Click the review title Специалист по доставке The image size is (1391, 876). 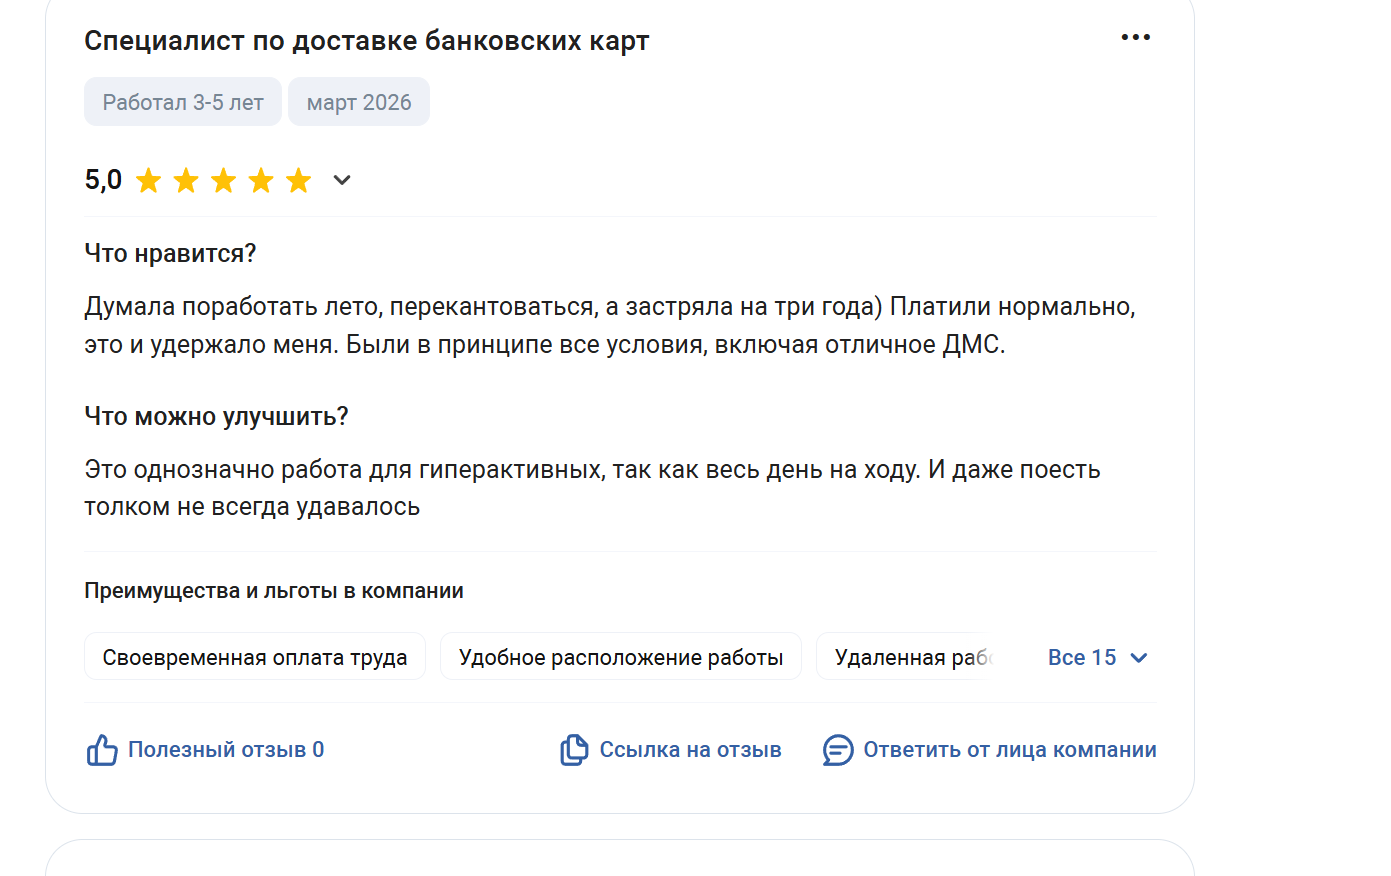[x=366, y=41]
